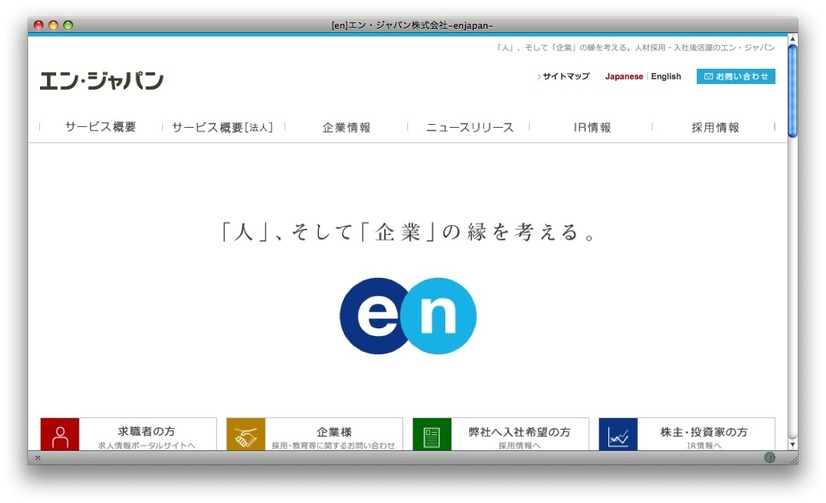The width and height of the screenshot is (826, 503).
Task: Click the yellow handshake icon for companies
Action: [x=246, y=435]
